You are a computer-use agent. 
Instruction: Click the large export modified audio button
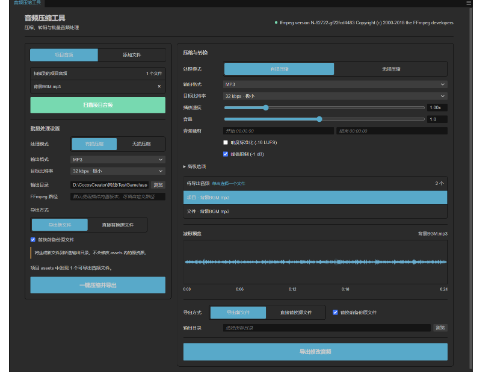tap(315, 352)
